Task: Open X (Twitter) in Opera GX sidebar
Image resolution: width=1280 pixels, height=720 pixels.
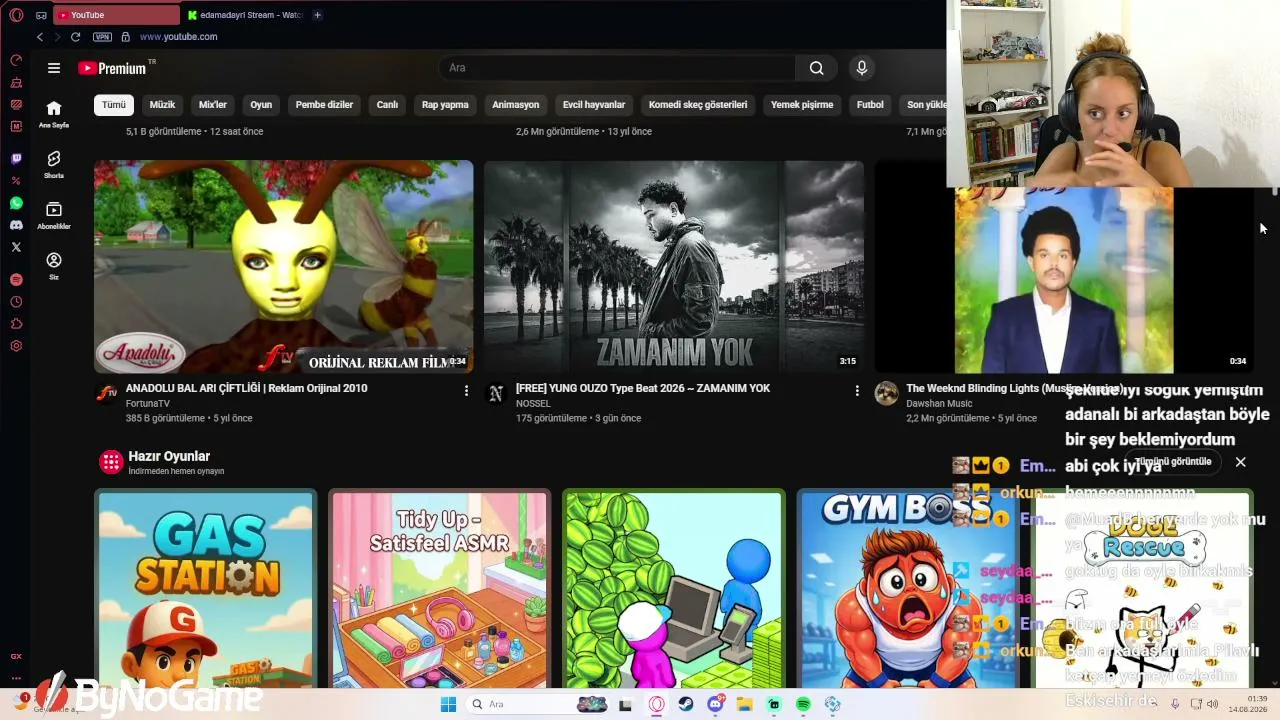Action: [16, 247]
